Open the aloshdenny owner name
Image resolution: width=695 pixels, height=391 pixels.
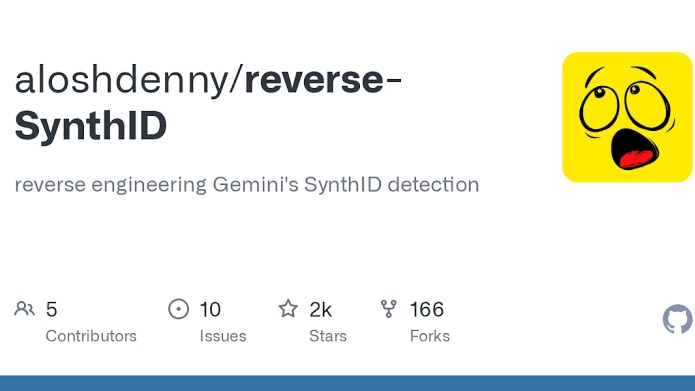(121, 80)
